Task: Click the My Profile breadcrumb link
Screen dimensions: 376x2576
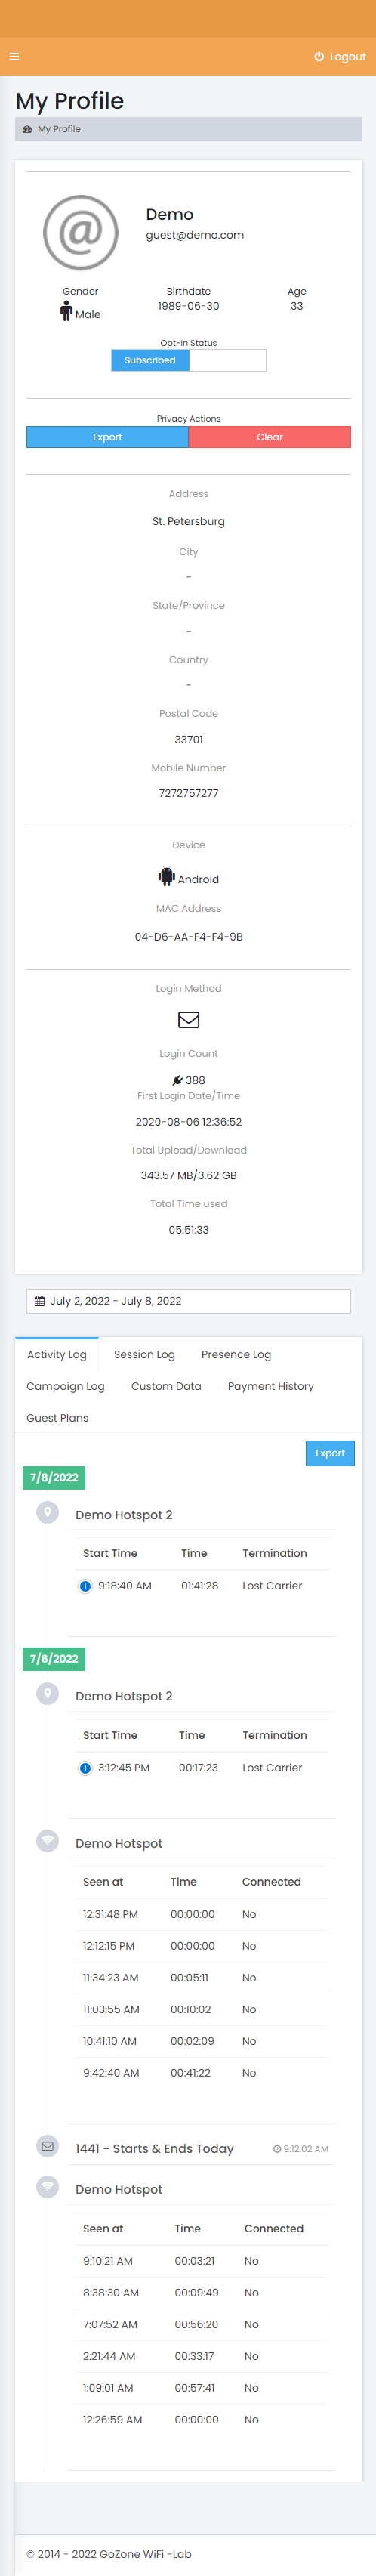Action: click(x=59, y=129)
